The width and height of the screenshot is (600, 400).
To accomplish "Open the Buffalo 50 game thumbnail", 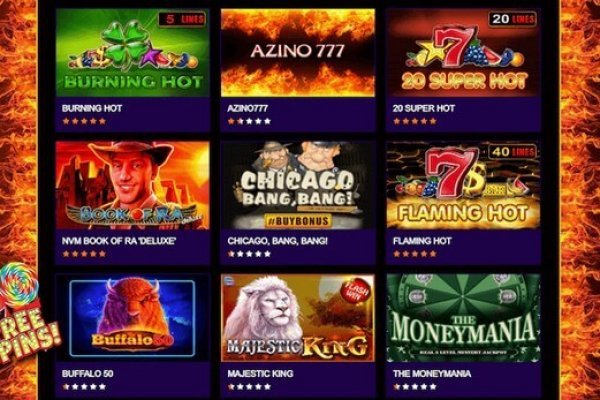I will (132, 318).
